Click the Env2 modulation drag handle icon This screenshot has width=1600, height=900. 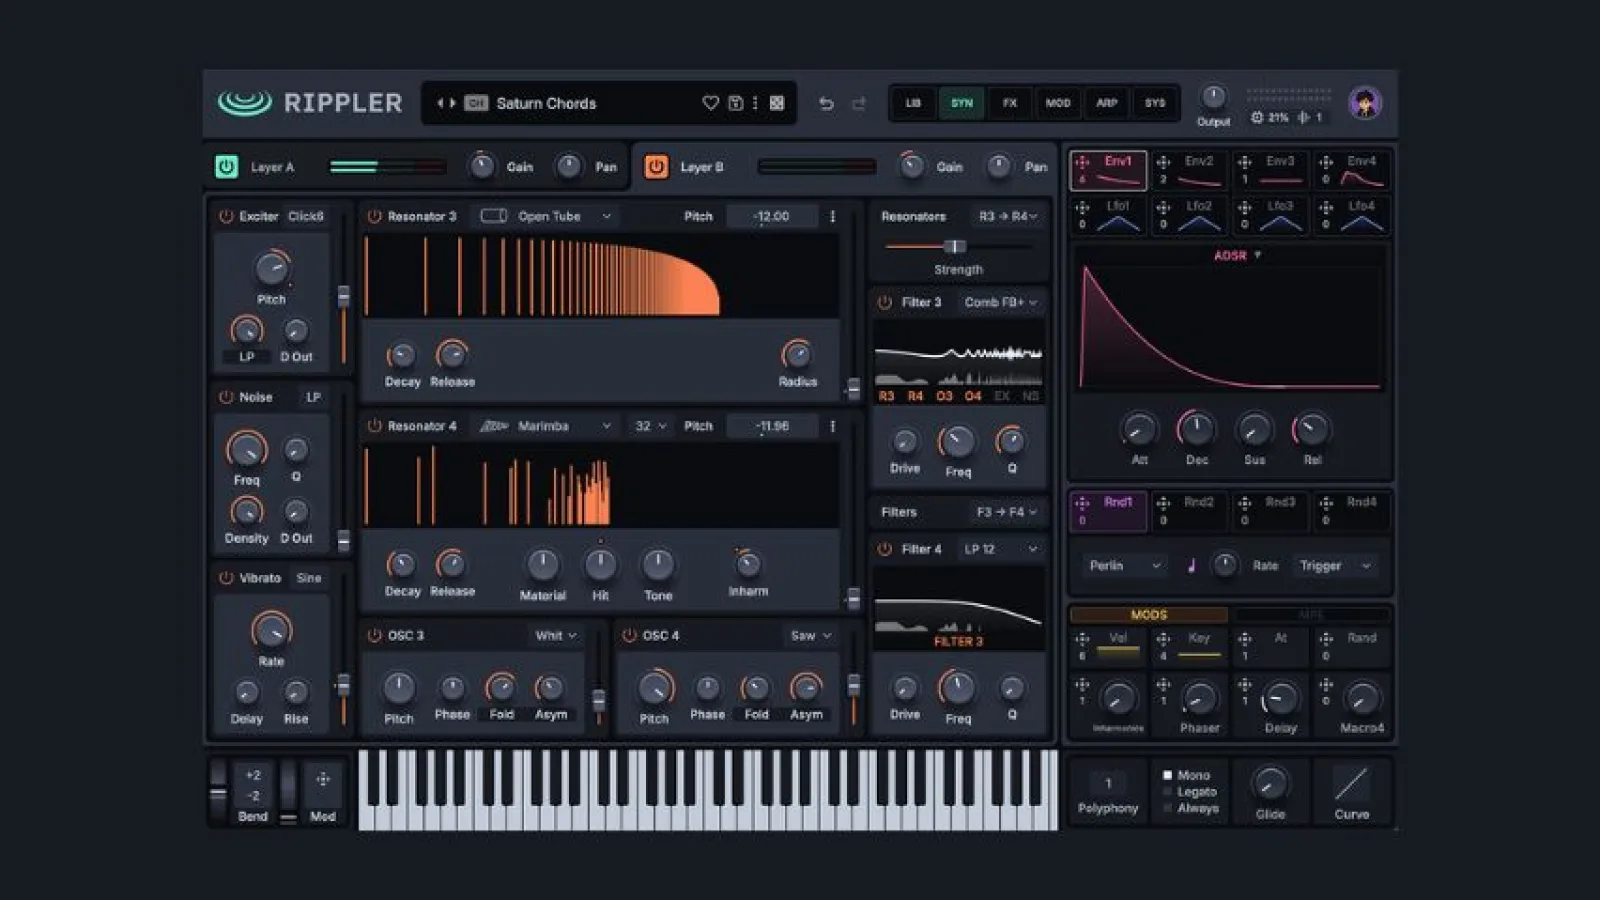[1163, 162]
